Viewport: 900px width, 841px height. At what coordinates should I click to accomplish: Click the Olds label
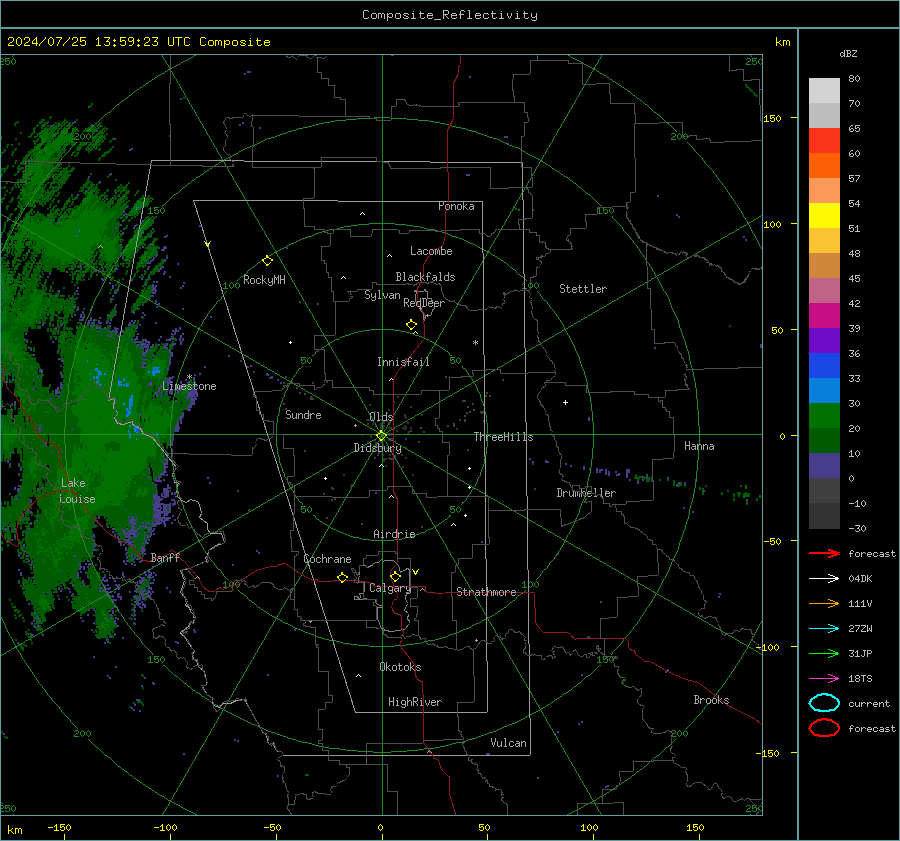click(x=381, y=417)
